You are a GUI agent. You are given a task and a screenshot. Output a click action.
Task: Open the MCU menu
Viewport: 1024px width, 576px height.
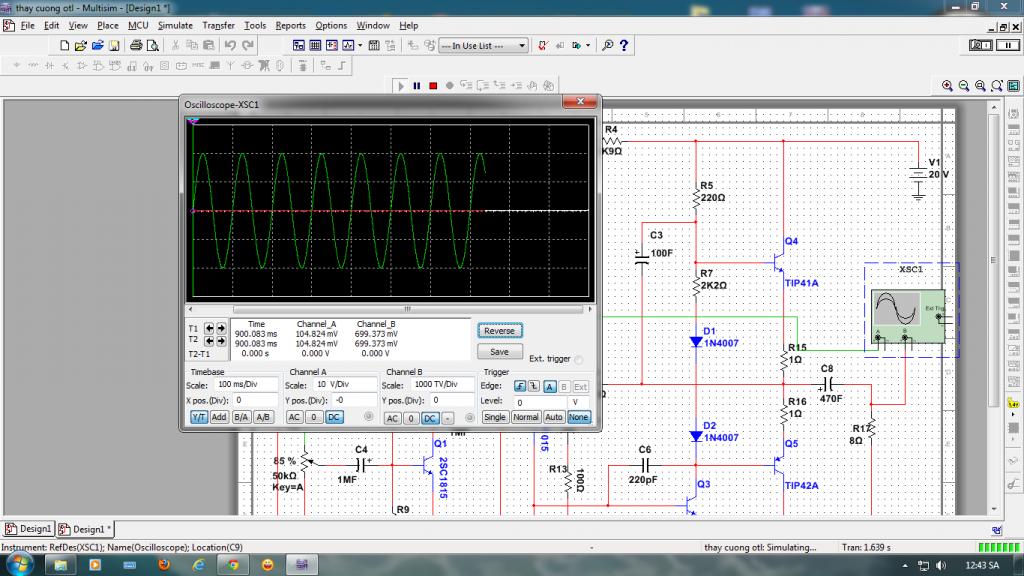pyautogui.click(x=138, y=25)
